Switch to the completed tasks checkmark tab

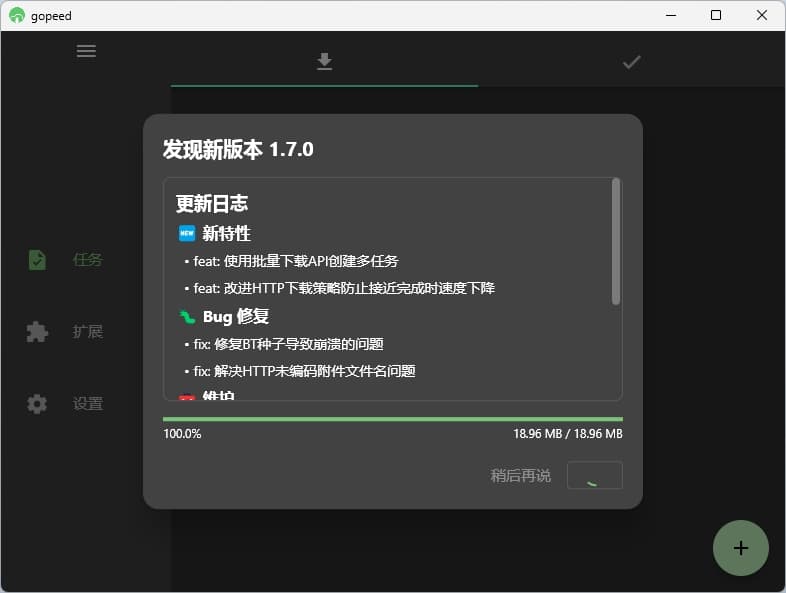pos(631,63)
